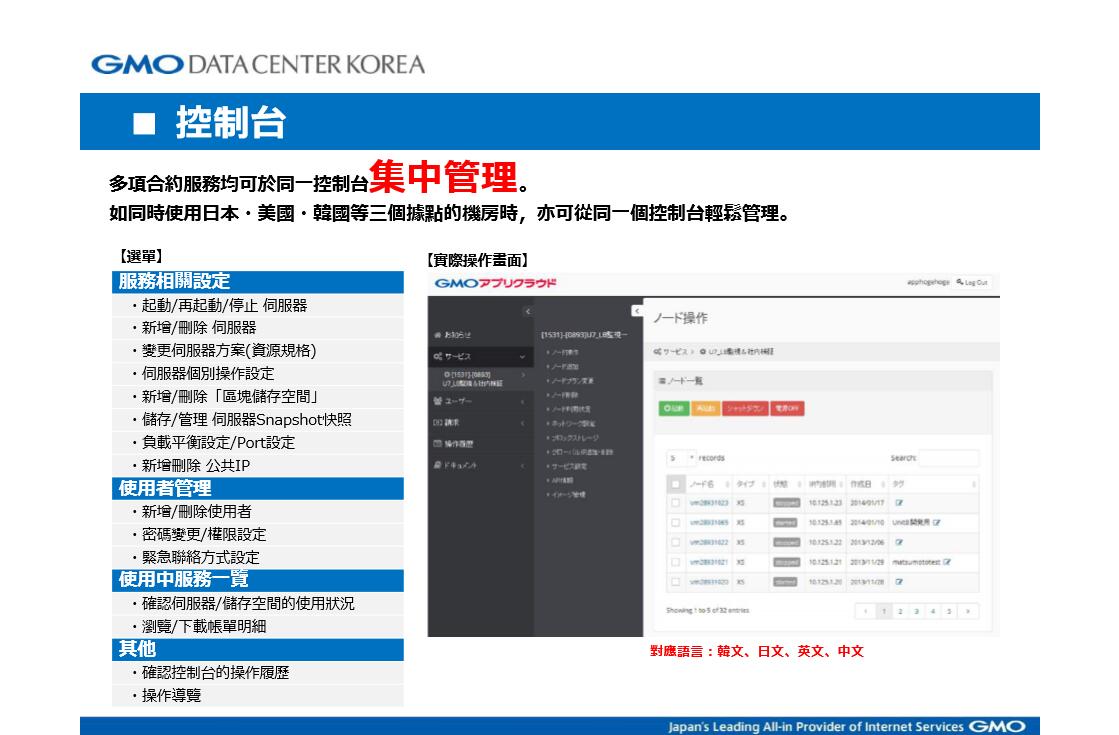
Task: Expand the ユーザー sidebar section chevron
Action: [x=522, y=402]
